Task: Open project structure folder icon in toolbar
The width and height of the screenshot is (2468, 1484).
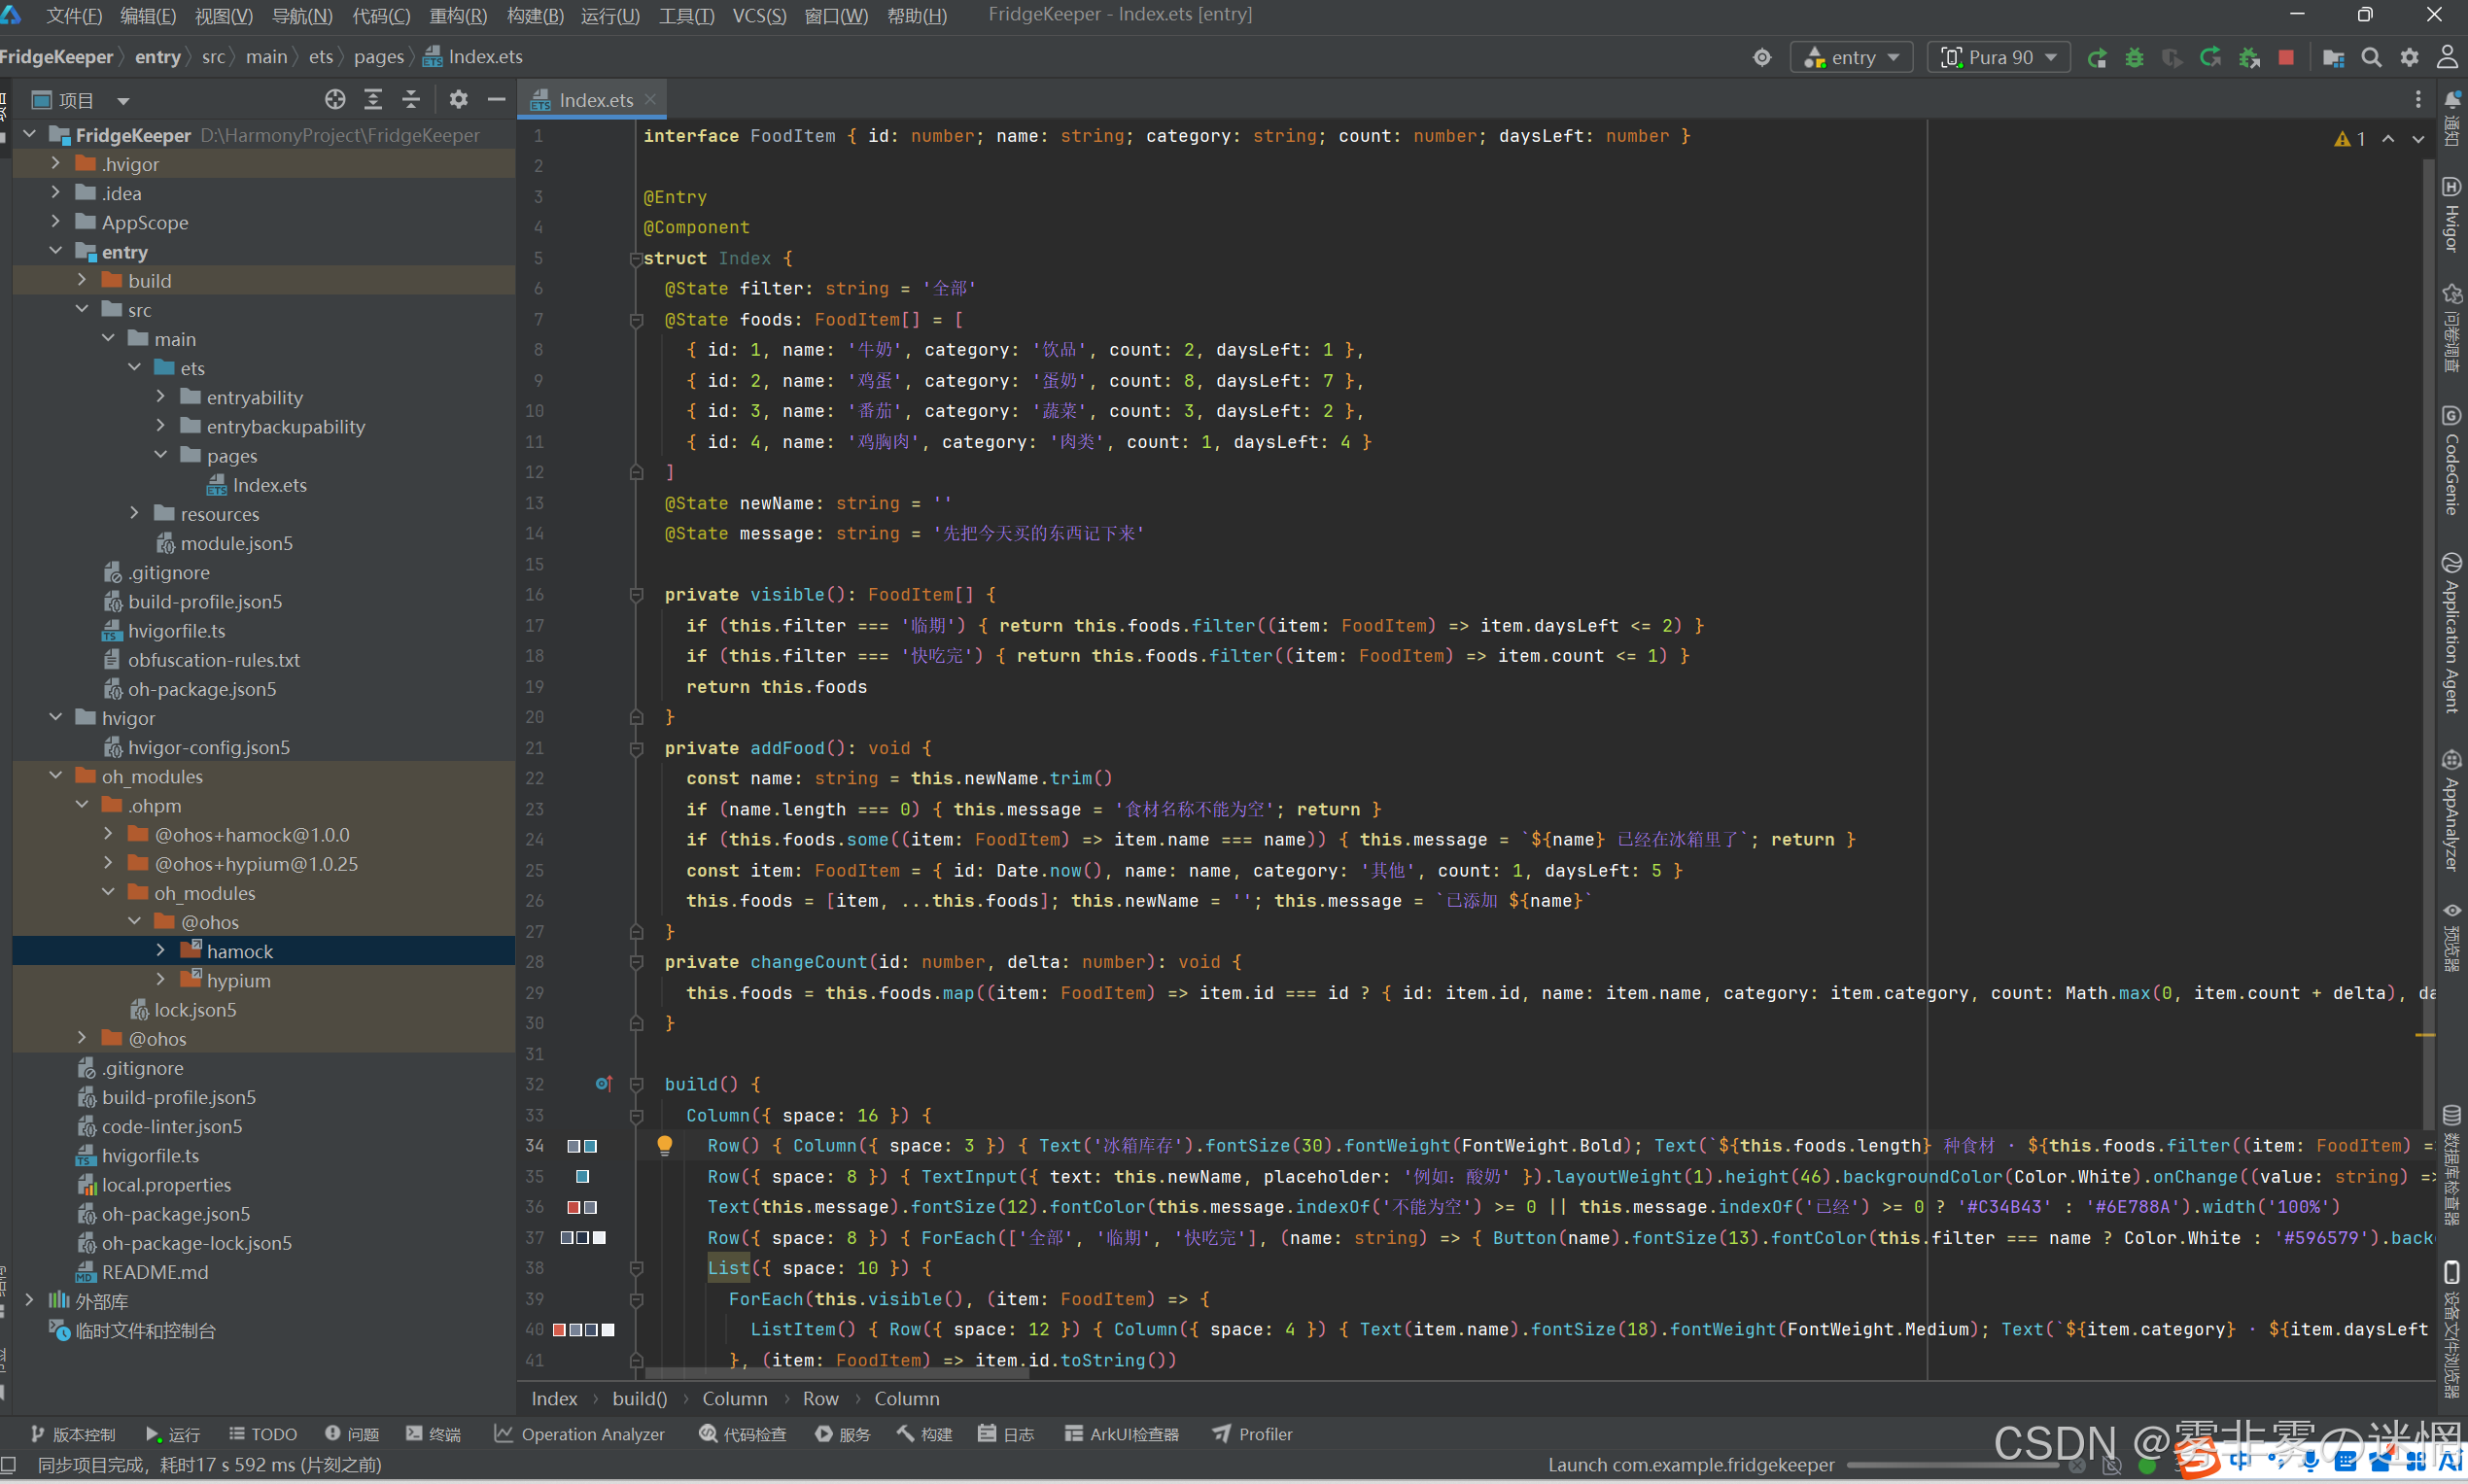Action: tap(2333, 58)
